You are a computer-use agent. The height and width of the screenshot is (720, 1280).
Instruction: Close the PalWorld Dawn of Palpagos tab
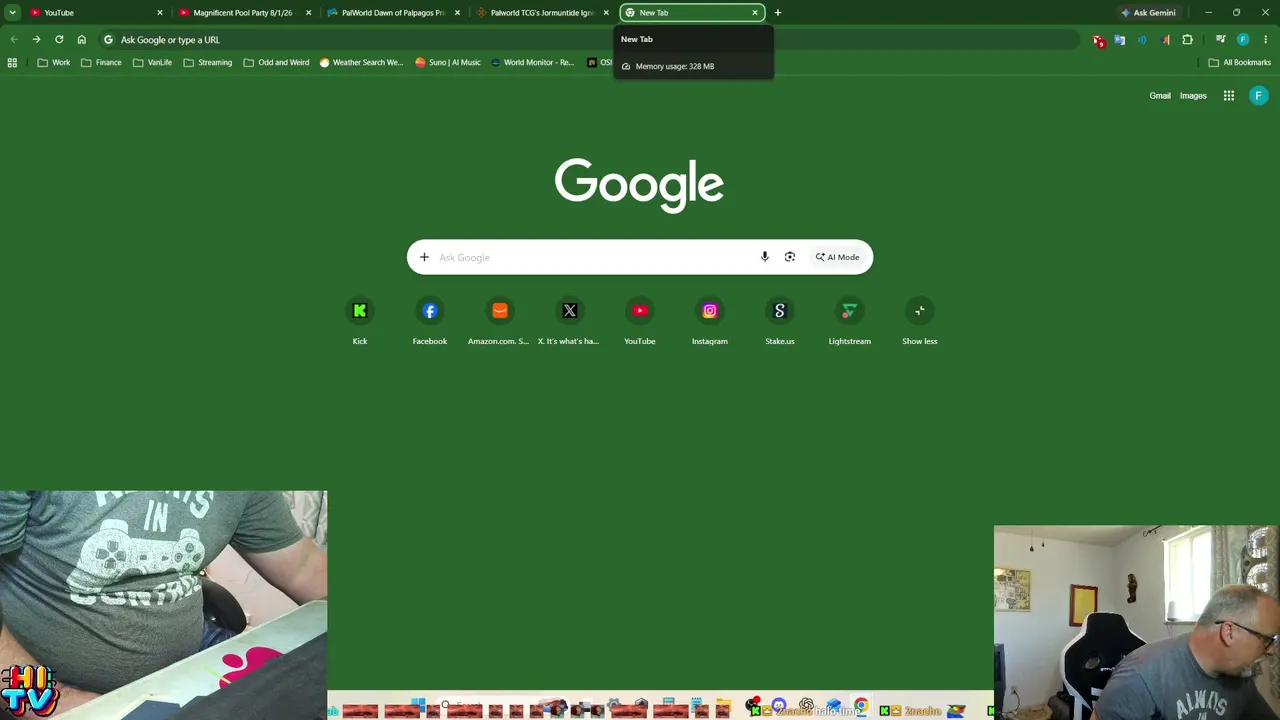click(457, 13)
